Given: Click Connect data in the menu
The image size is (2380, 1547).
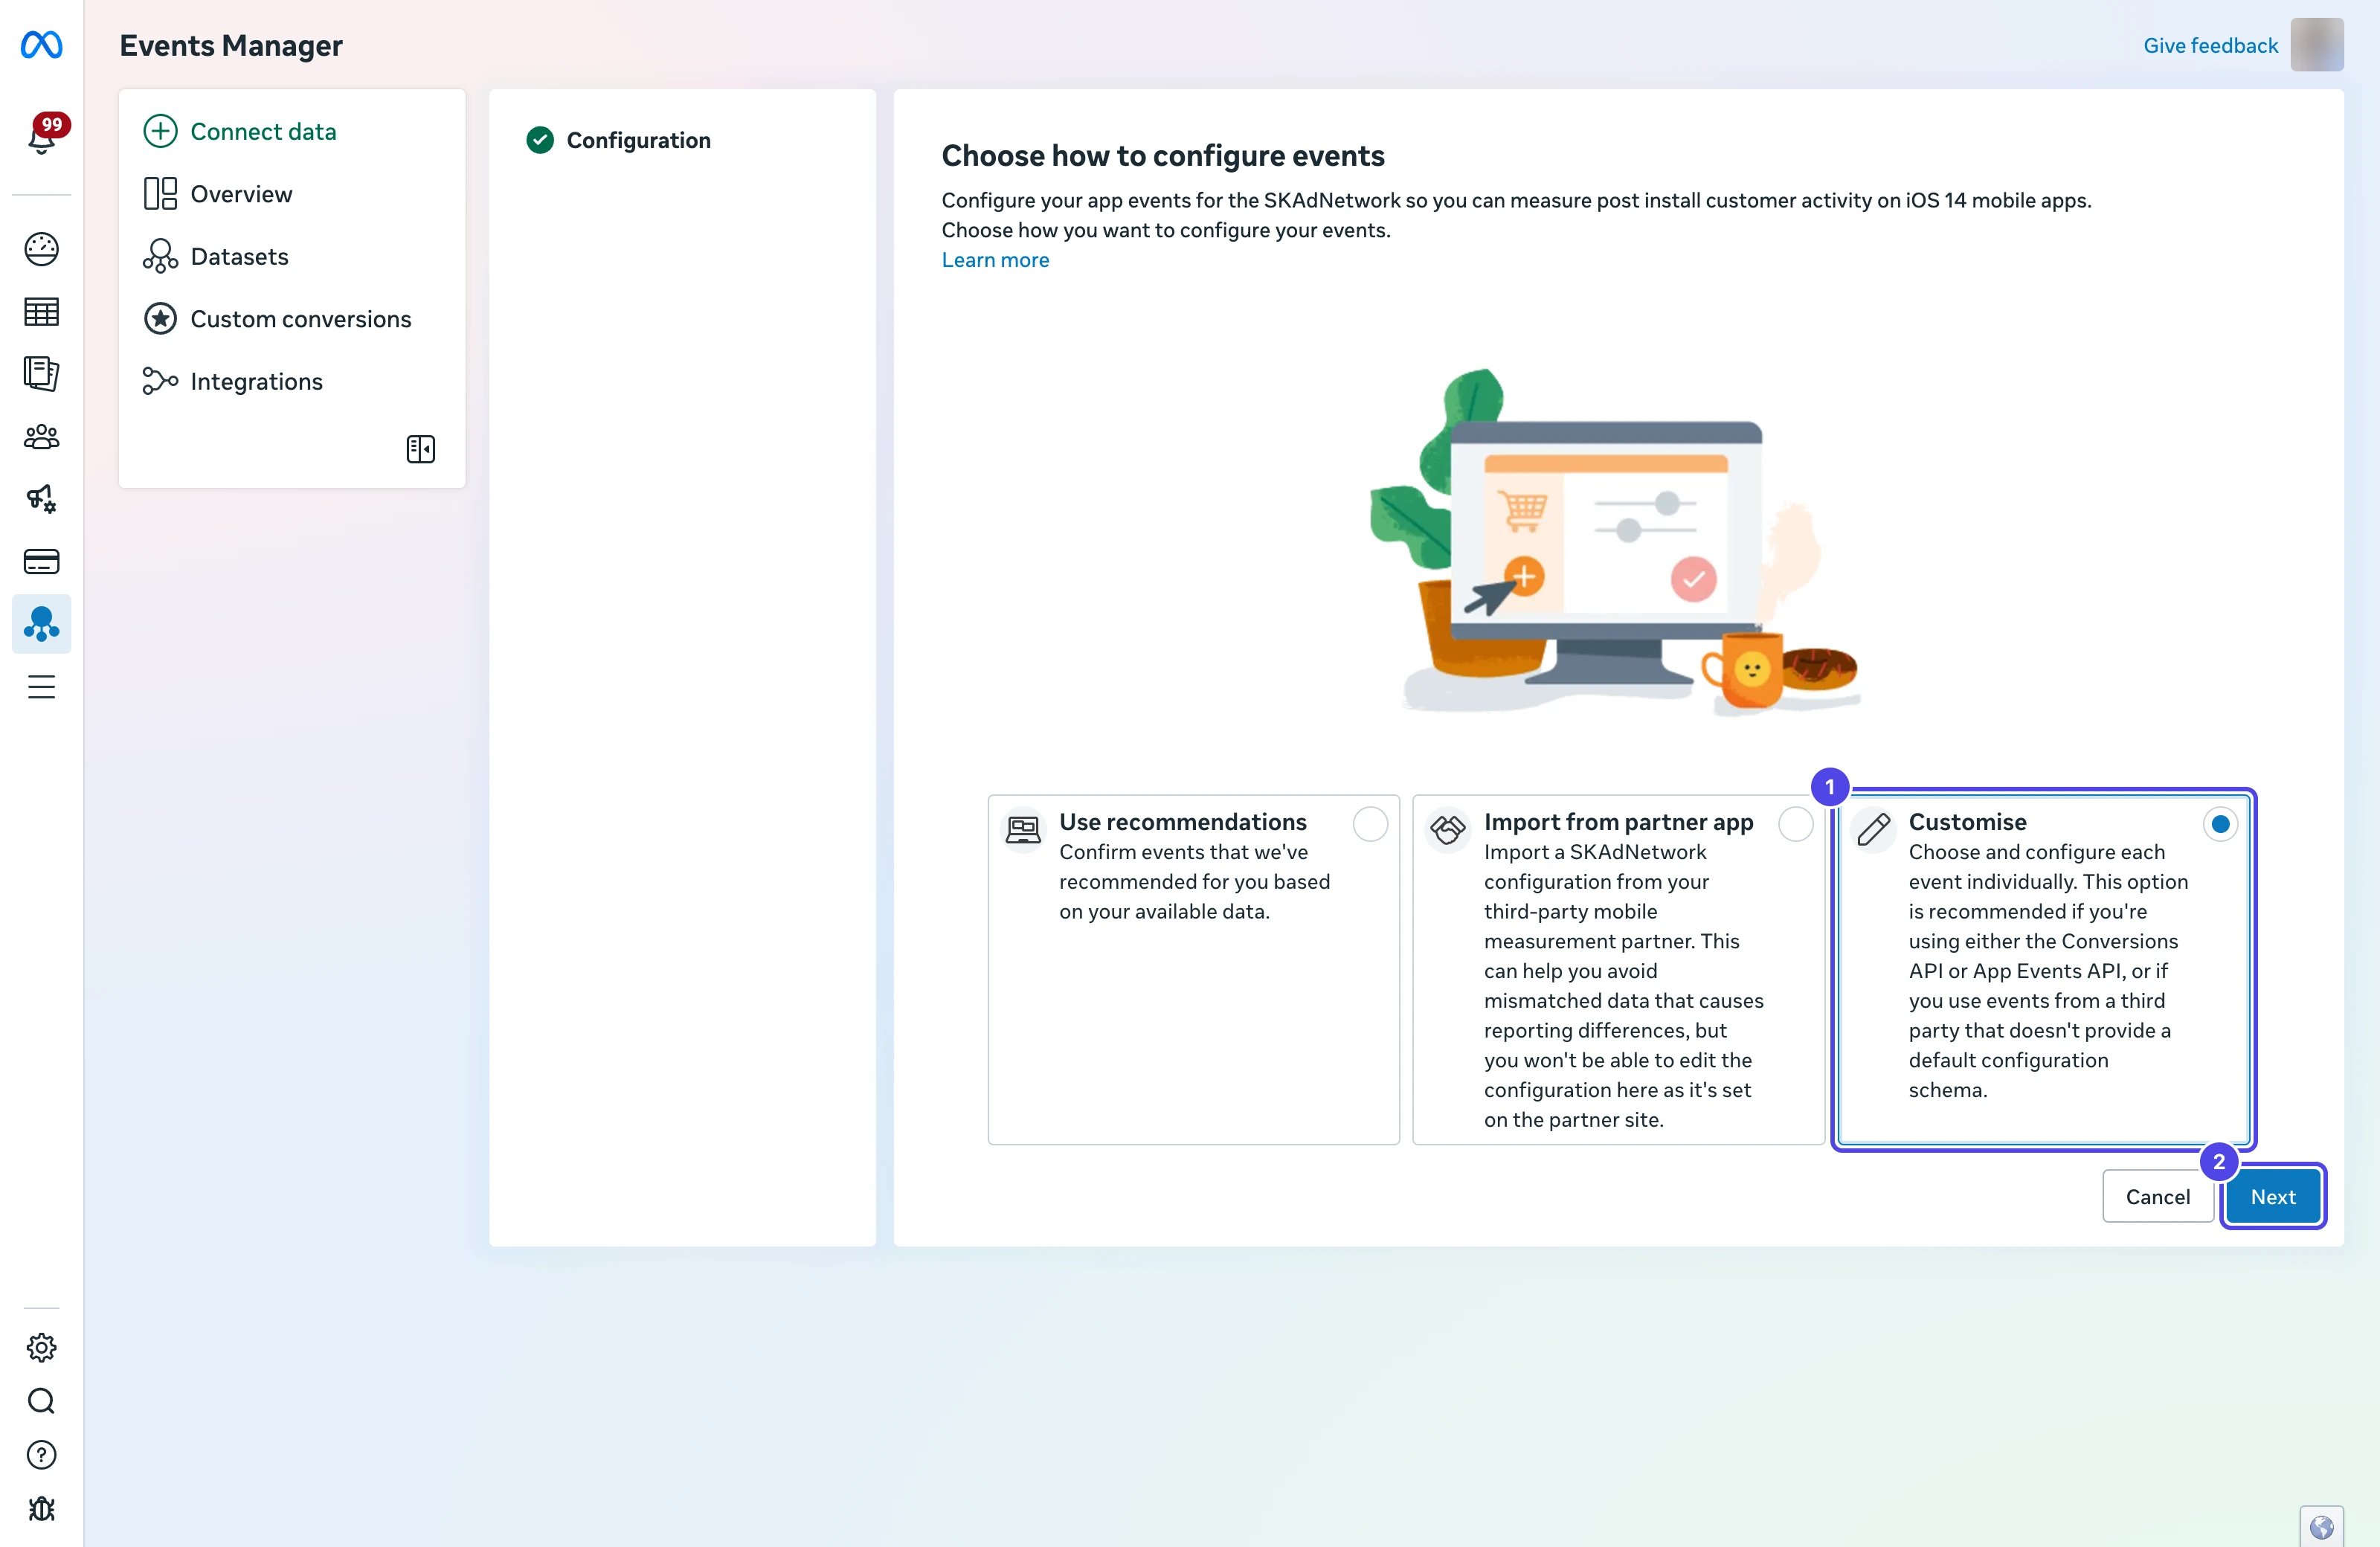Looking at the screenshot, I should click(240, 131).
